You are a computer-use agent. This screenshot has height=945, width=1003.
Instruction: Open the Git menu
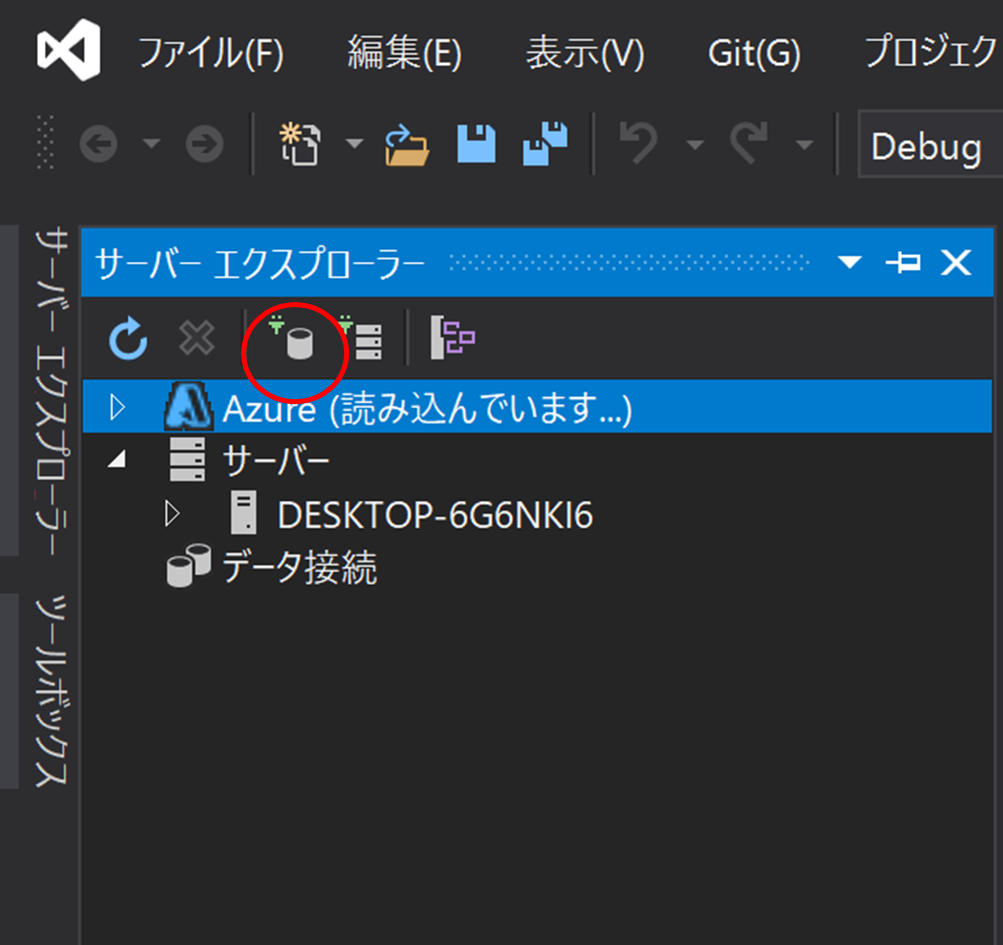point(753,54)
